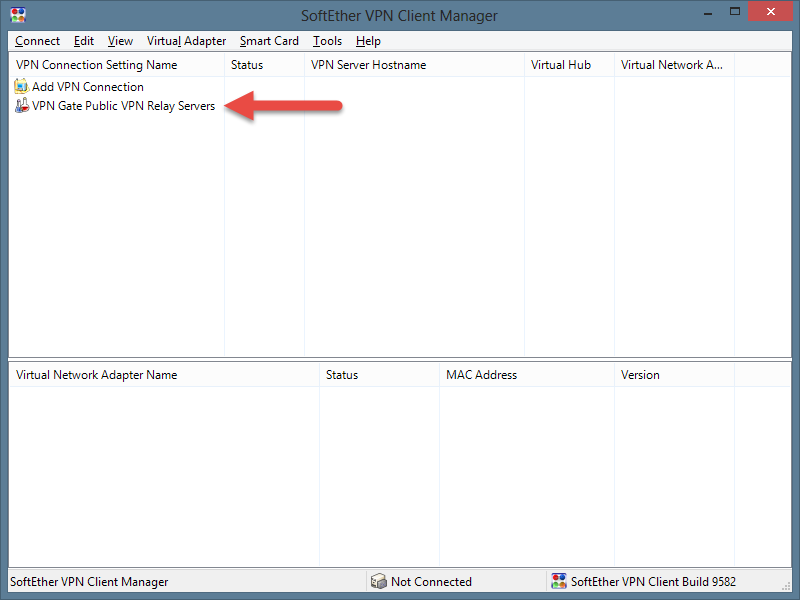Viewport: 800px width, 600px height.
Task: Open the Smart Card menu
Action: [269, 41]
